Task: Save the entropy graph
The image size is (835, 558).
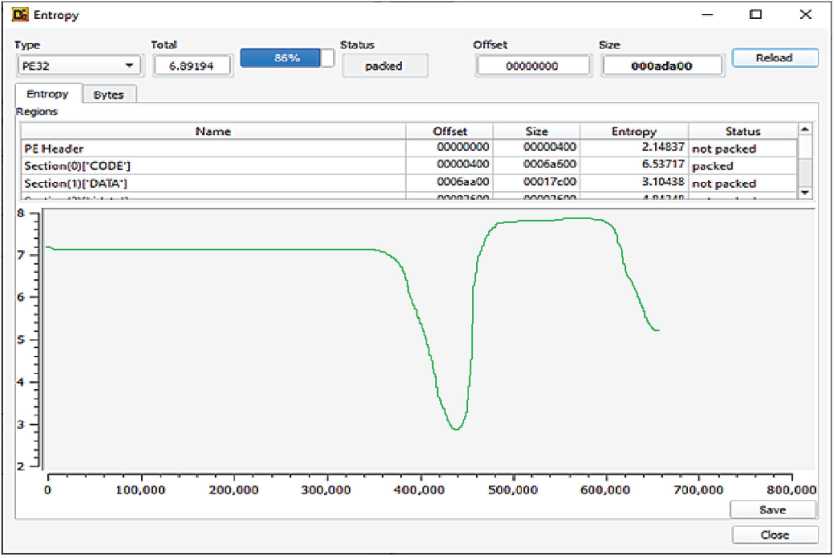Action: (x=773, y=510)
